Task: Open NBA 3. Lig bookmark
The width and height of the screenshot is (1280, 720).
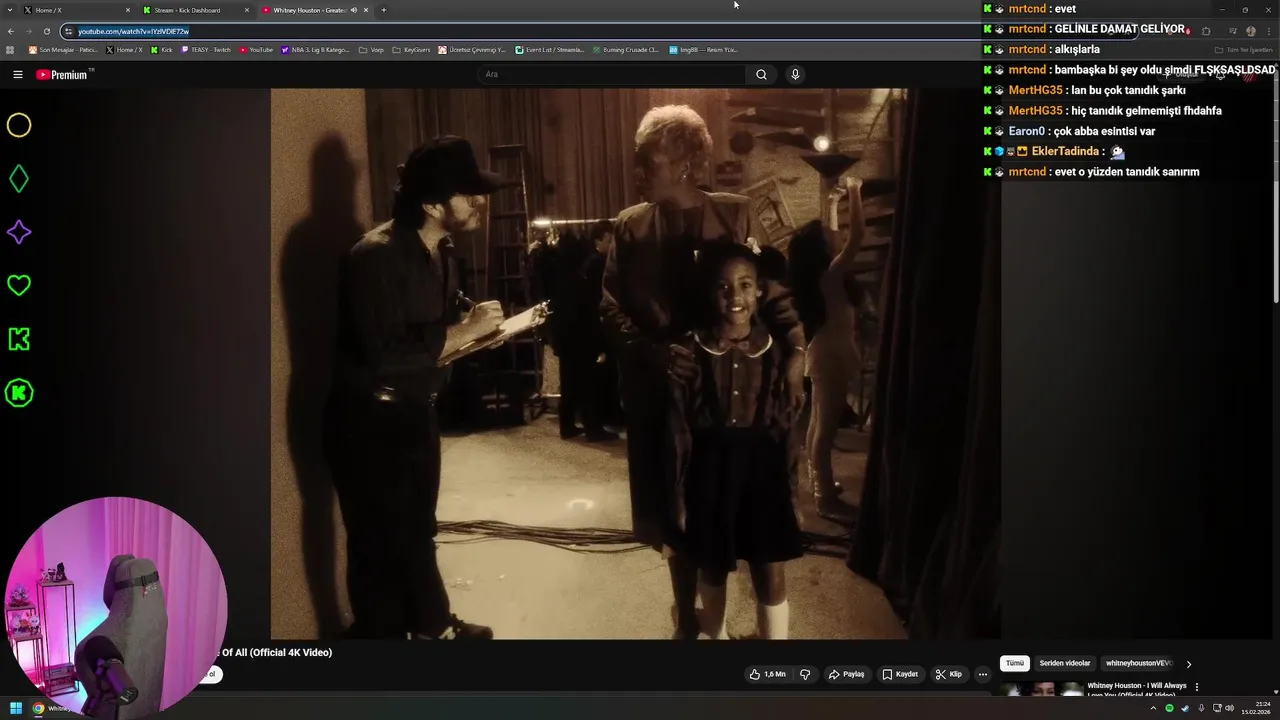Action: pos(315,49)
